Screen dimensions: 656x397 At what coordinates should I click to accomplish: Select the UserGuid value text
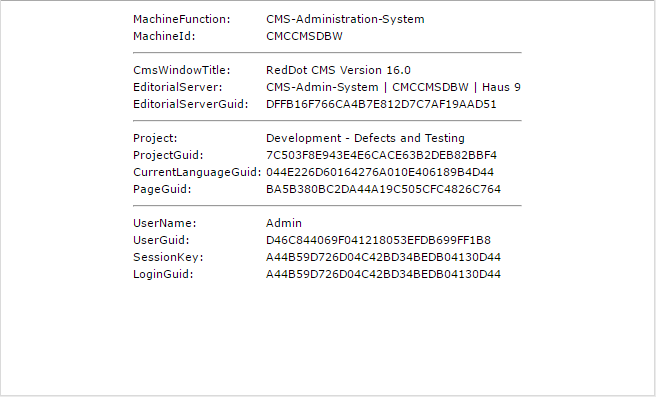tap(378, 241)
